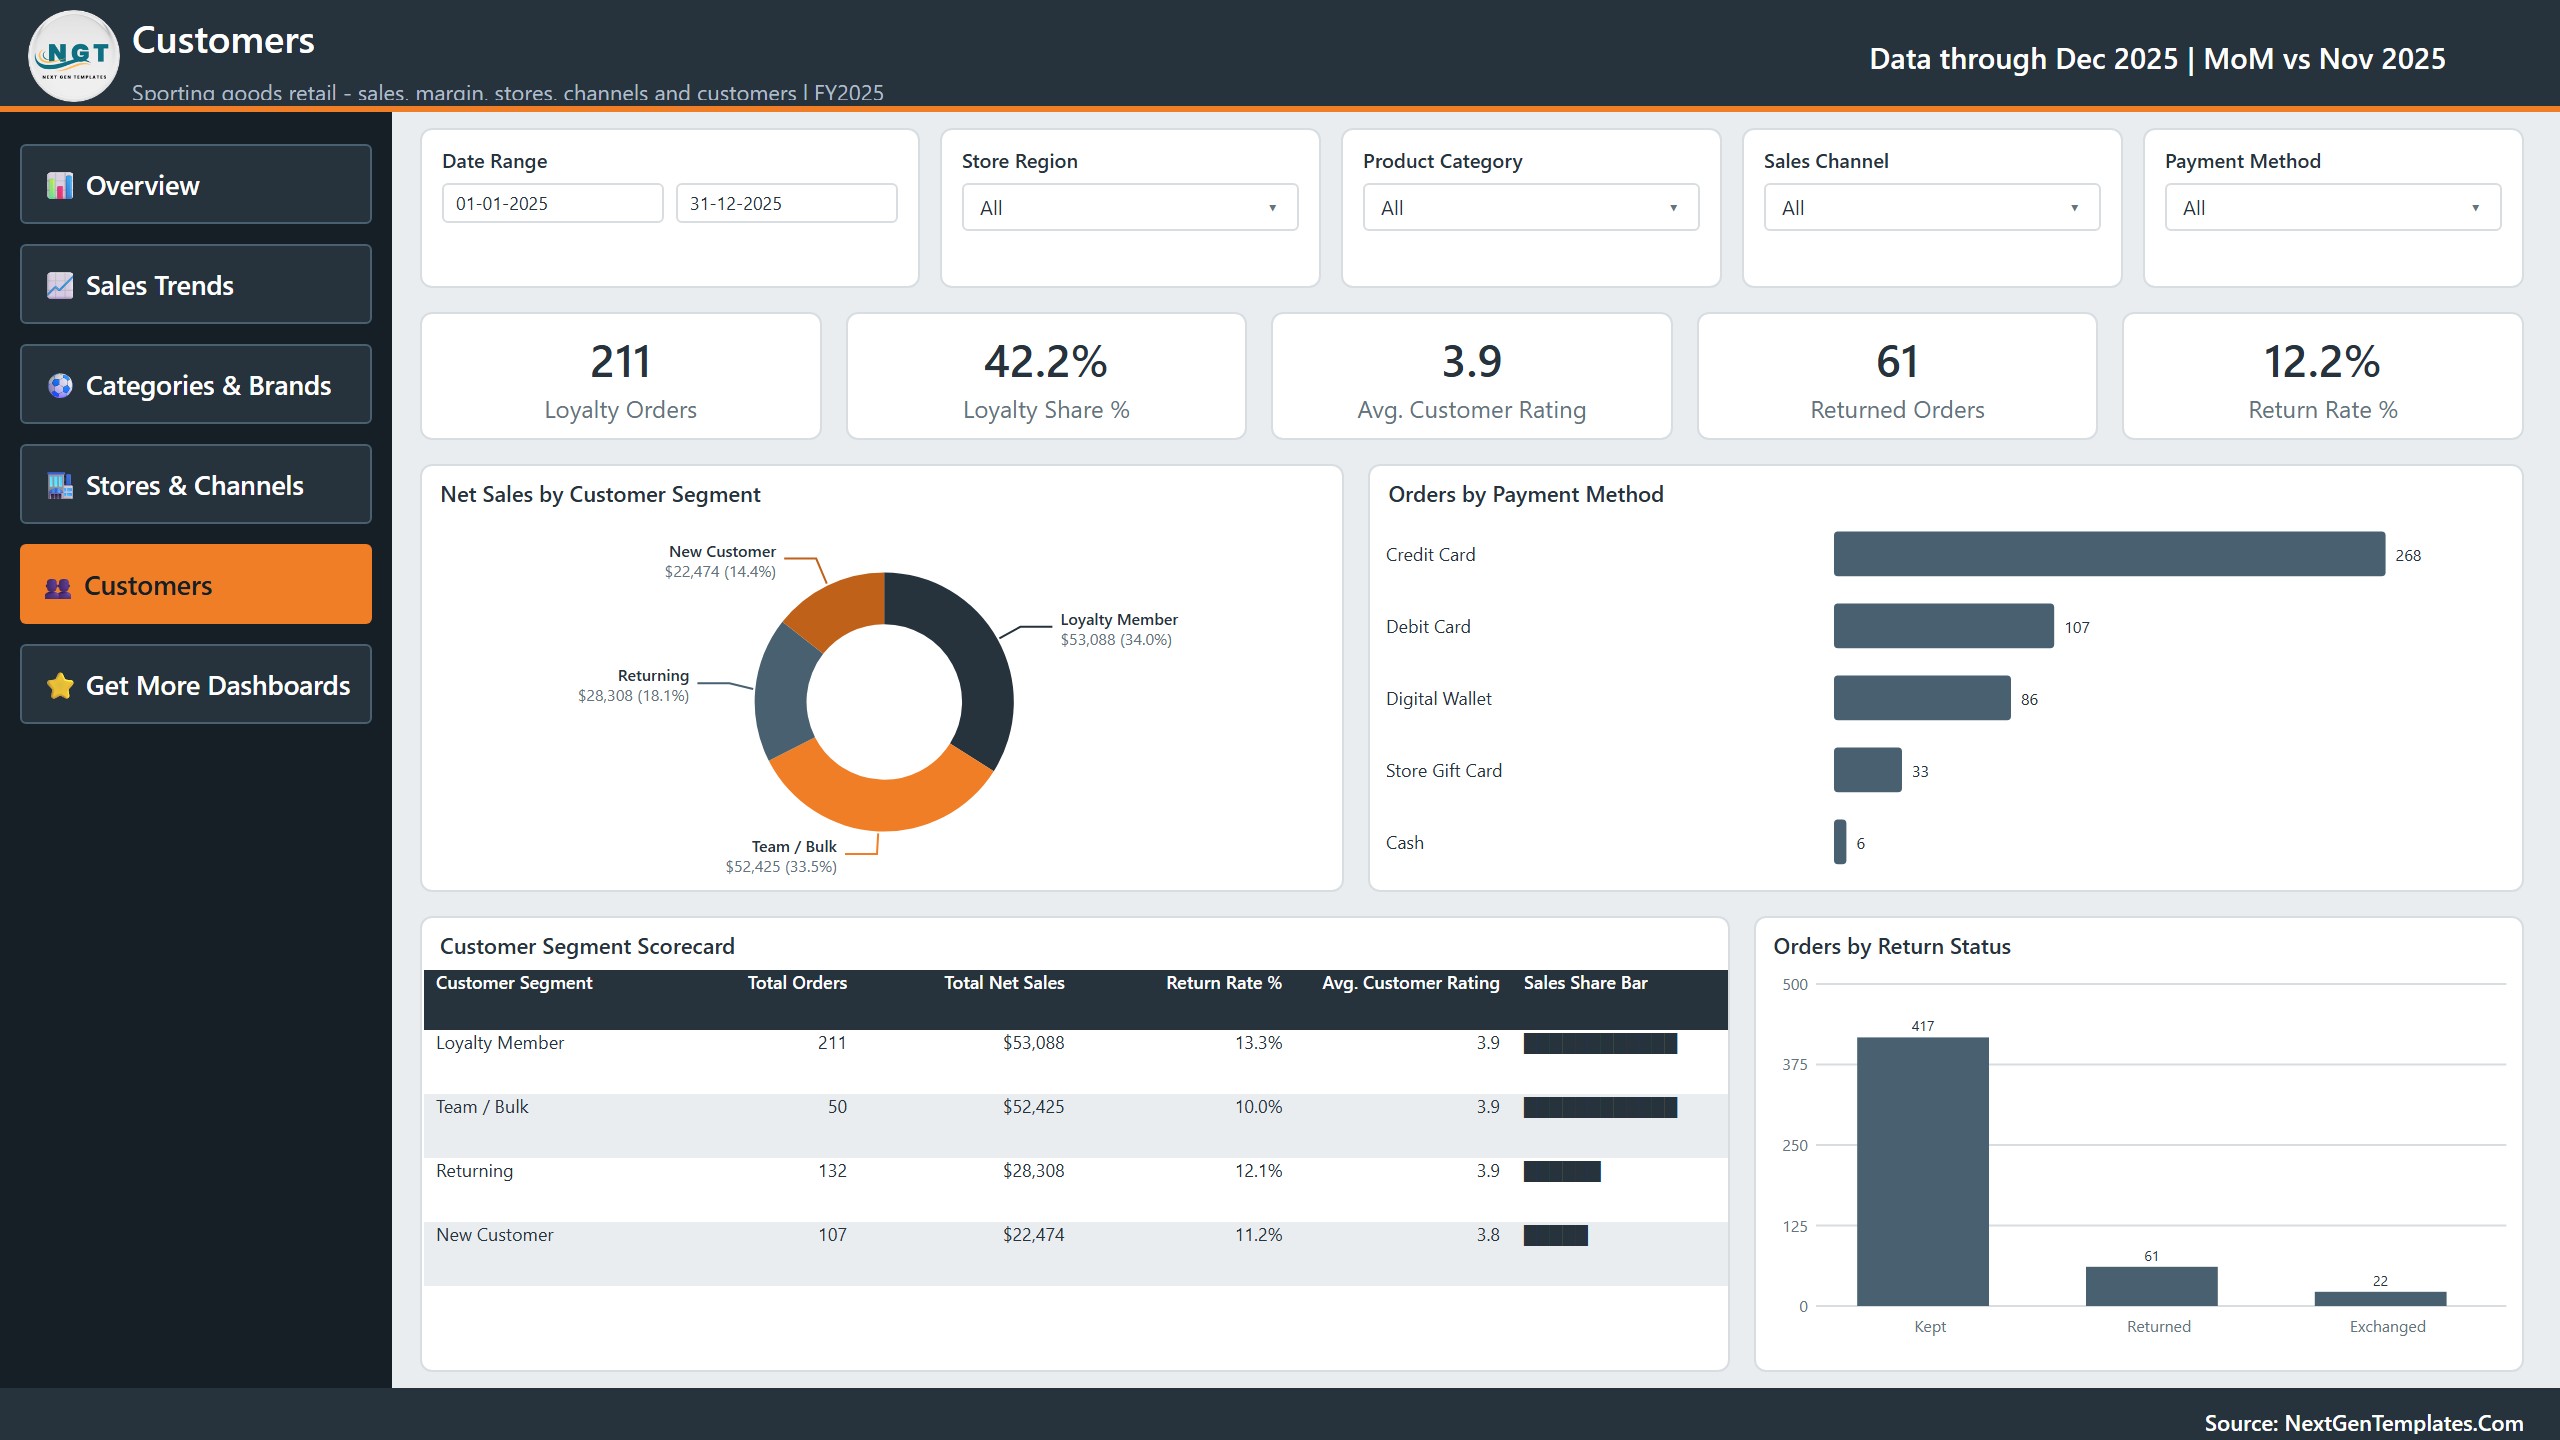The width and height of the screenshot is (2560, 1440).
Task: Select the 61 Returned Orders card
Action: (1897, 376)
